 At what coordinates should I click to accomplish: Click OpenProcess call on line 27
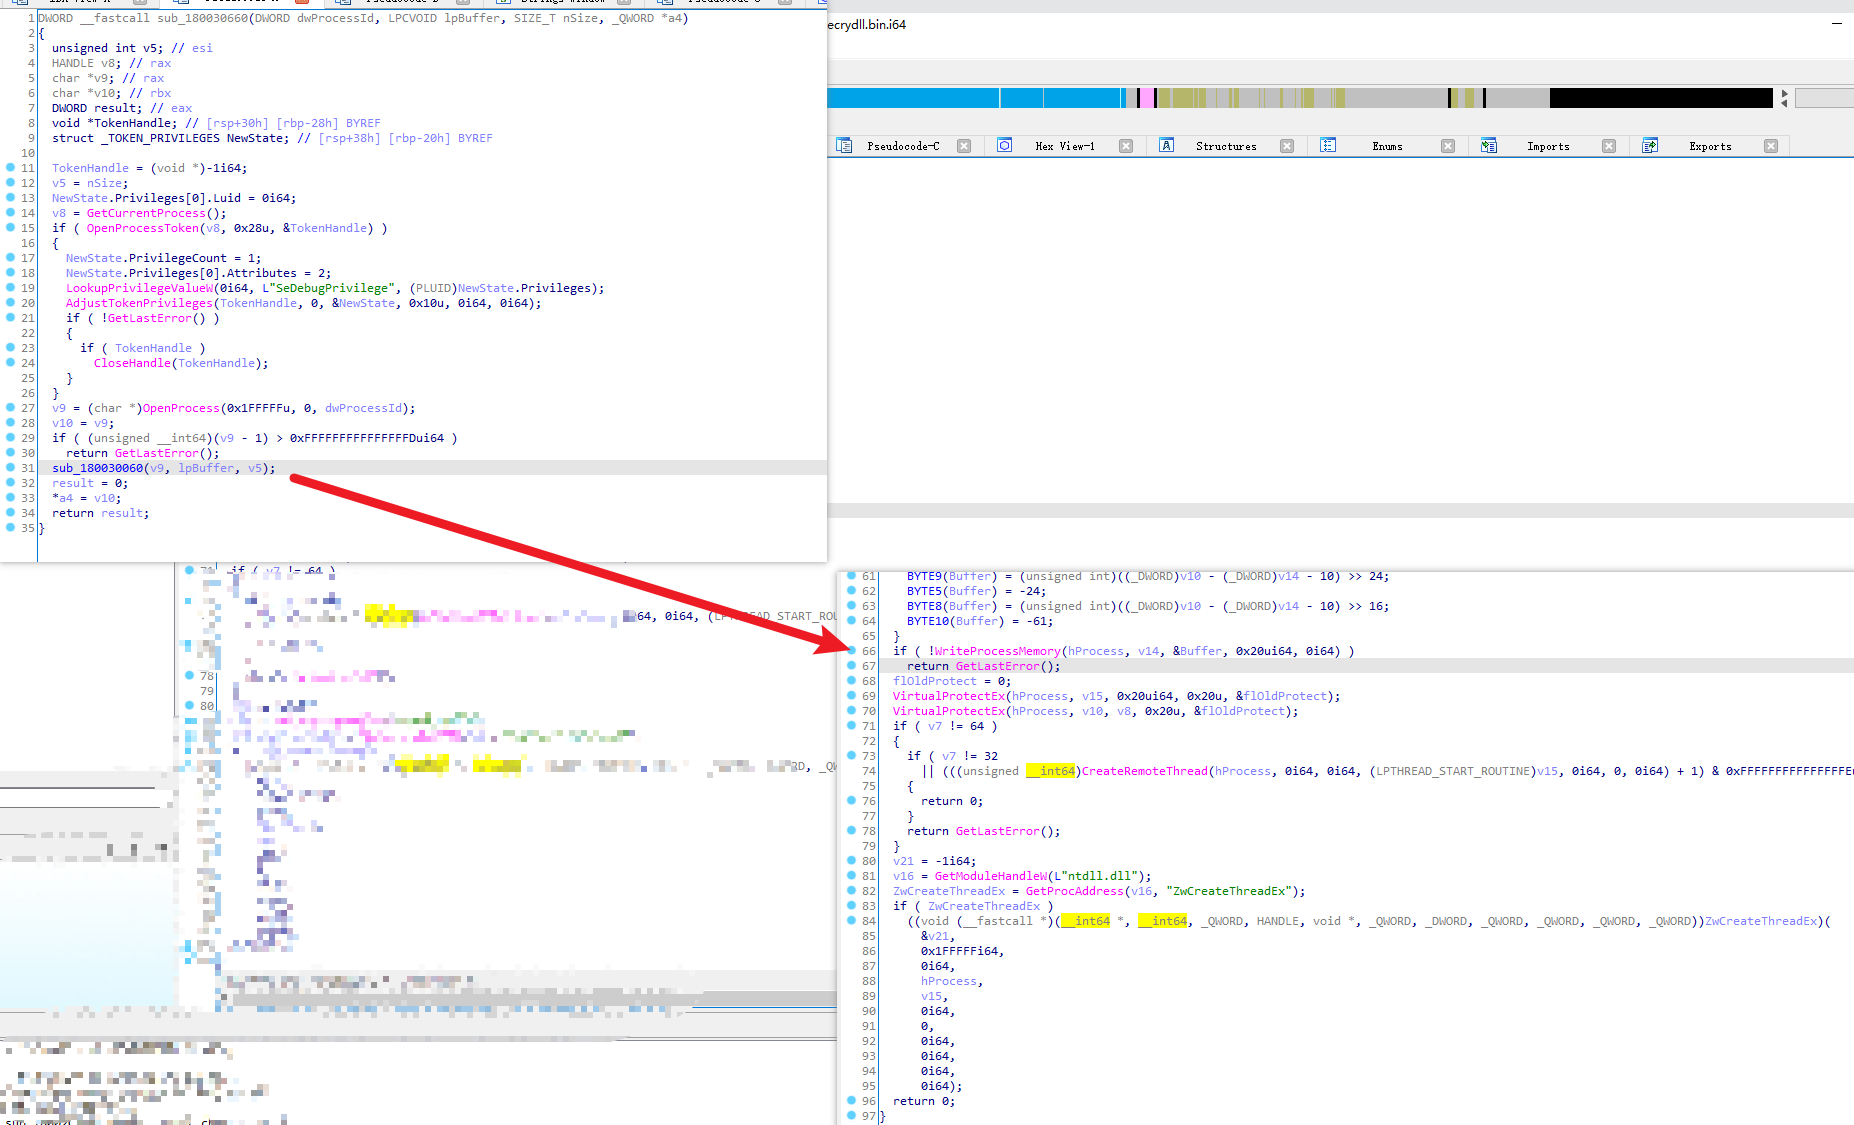[181, 408]
